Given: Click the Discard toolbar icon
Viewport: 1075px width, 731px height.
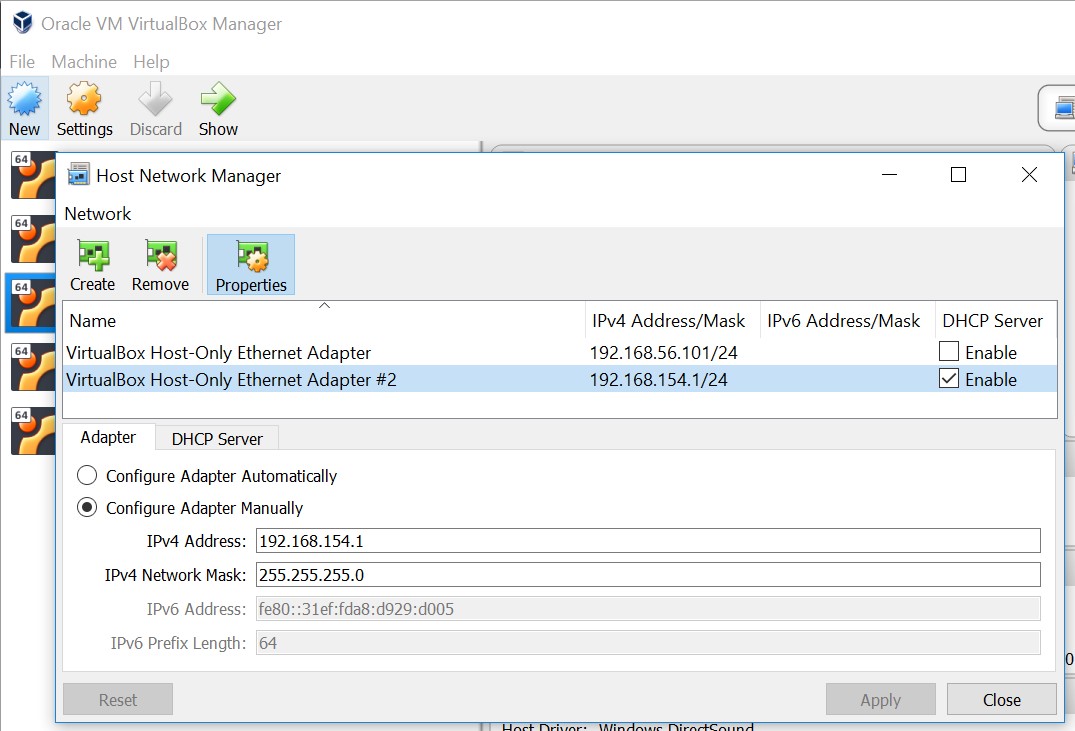Looking at the screenshot, I should click(156, 108).
